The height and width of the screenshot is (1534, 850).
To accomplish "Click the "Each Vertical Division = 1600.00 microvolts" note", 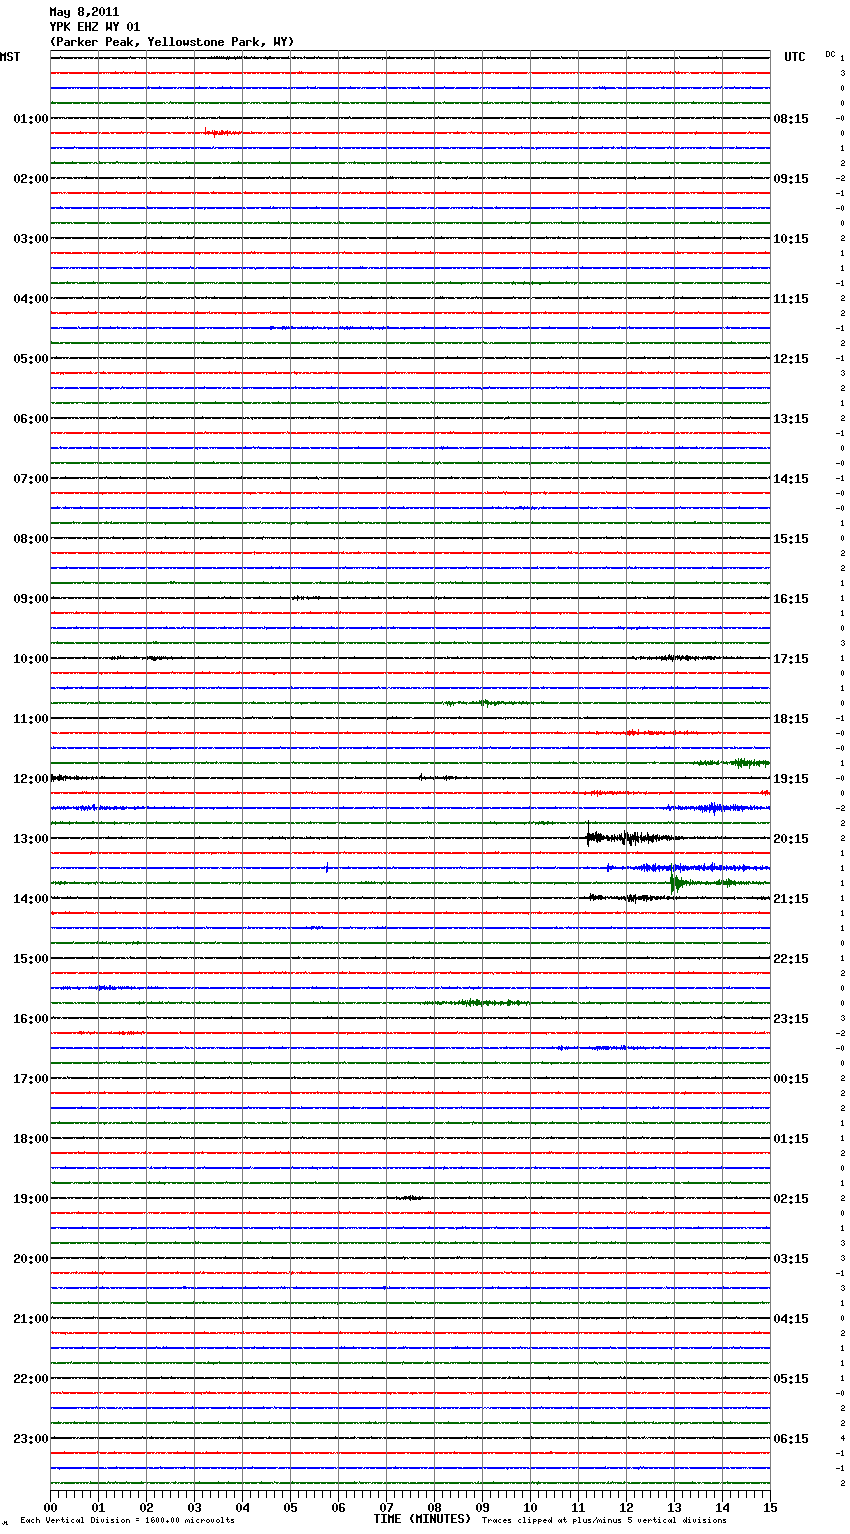I will click(127, 1521).
